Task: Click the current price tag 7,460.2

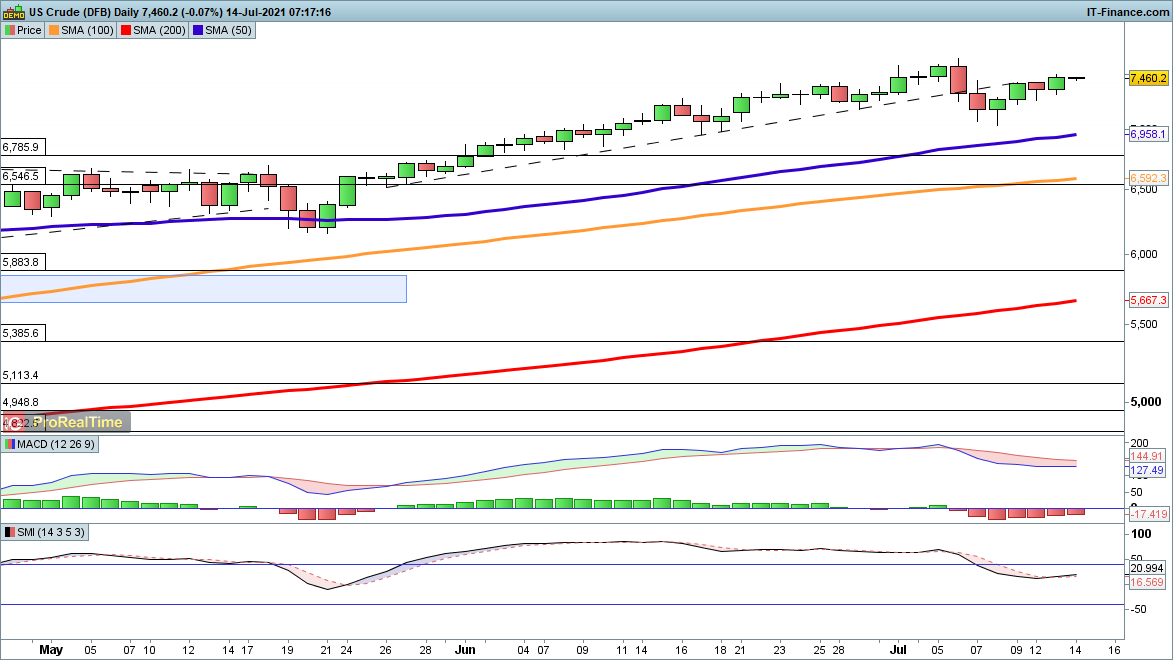Action: [x=1148, y=78]
